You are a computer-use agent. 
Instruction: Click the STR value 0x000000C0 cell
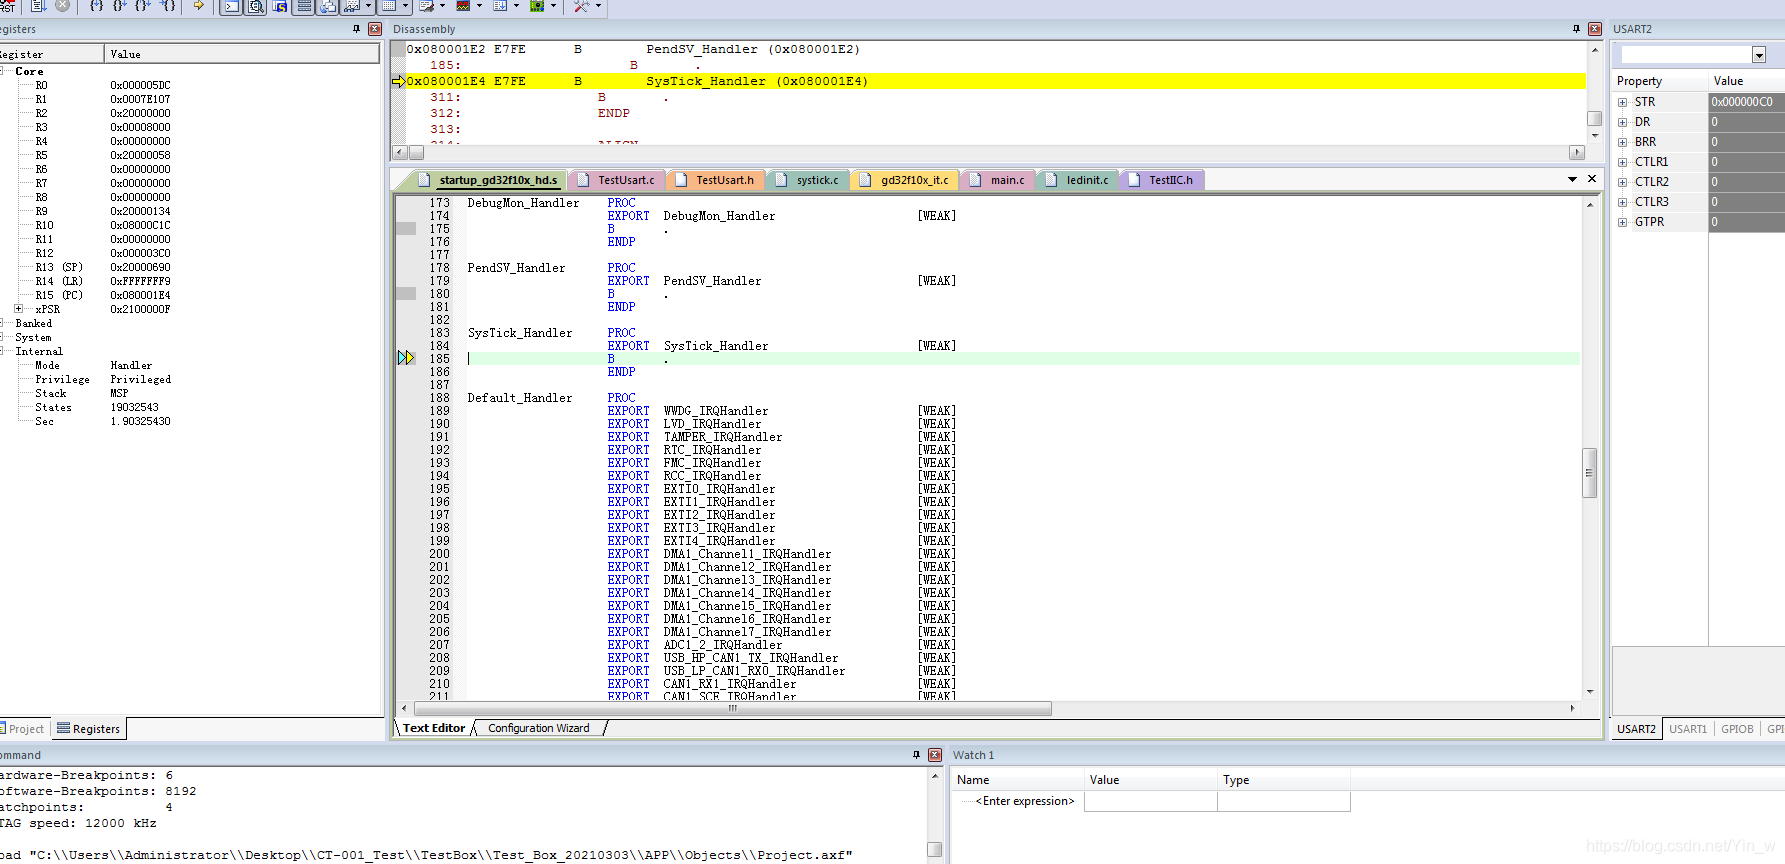click(1746, 102)
